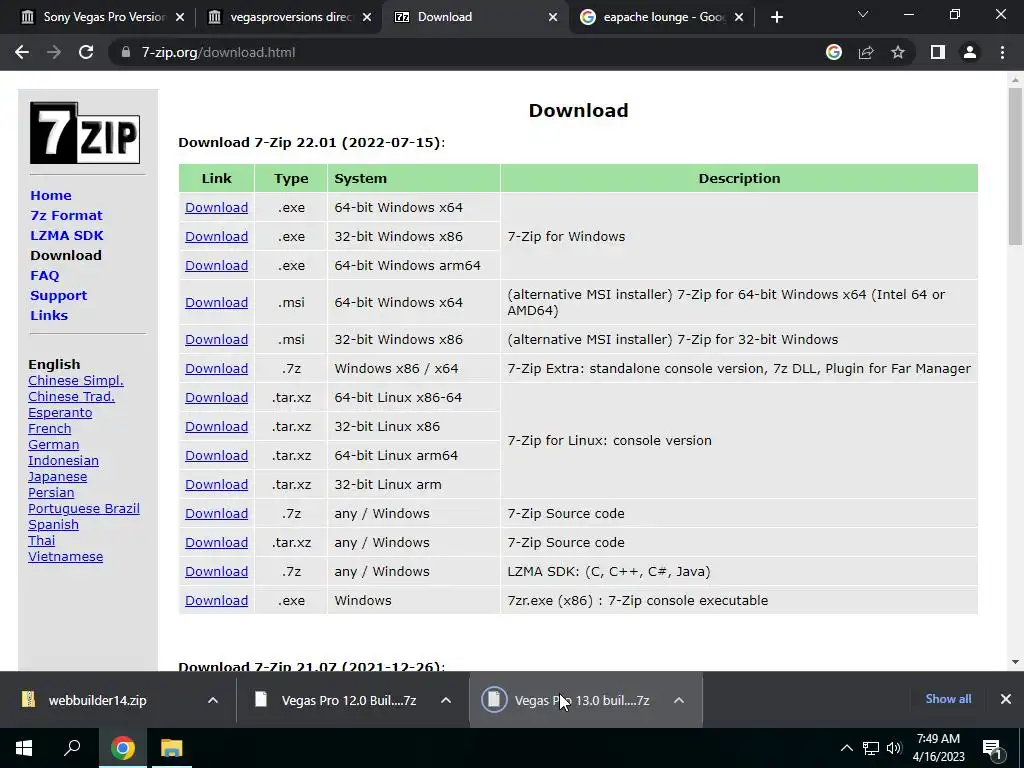Reload the page with the refresh icon
Image resolution: width=1024 pixels, height=768 pixels.
click(x=86, y=52)
